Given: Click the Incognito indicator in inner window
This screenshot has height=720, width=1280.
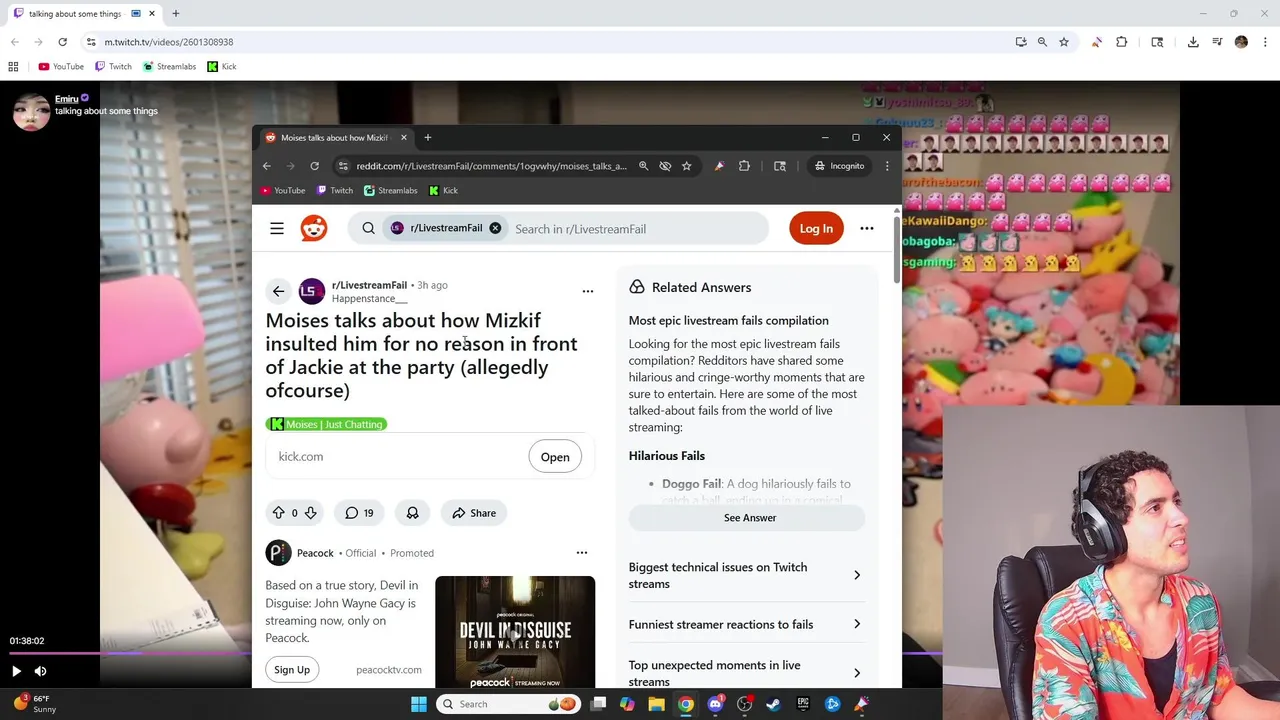Looking at the screenshot, I should [839, 166].
